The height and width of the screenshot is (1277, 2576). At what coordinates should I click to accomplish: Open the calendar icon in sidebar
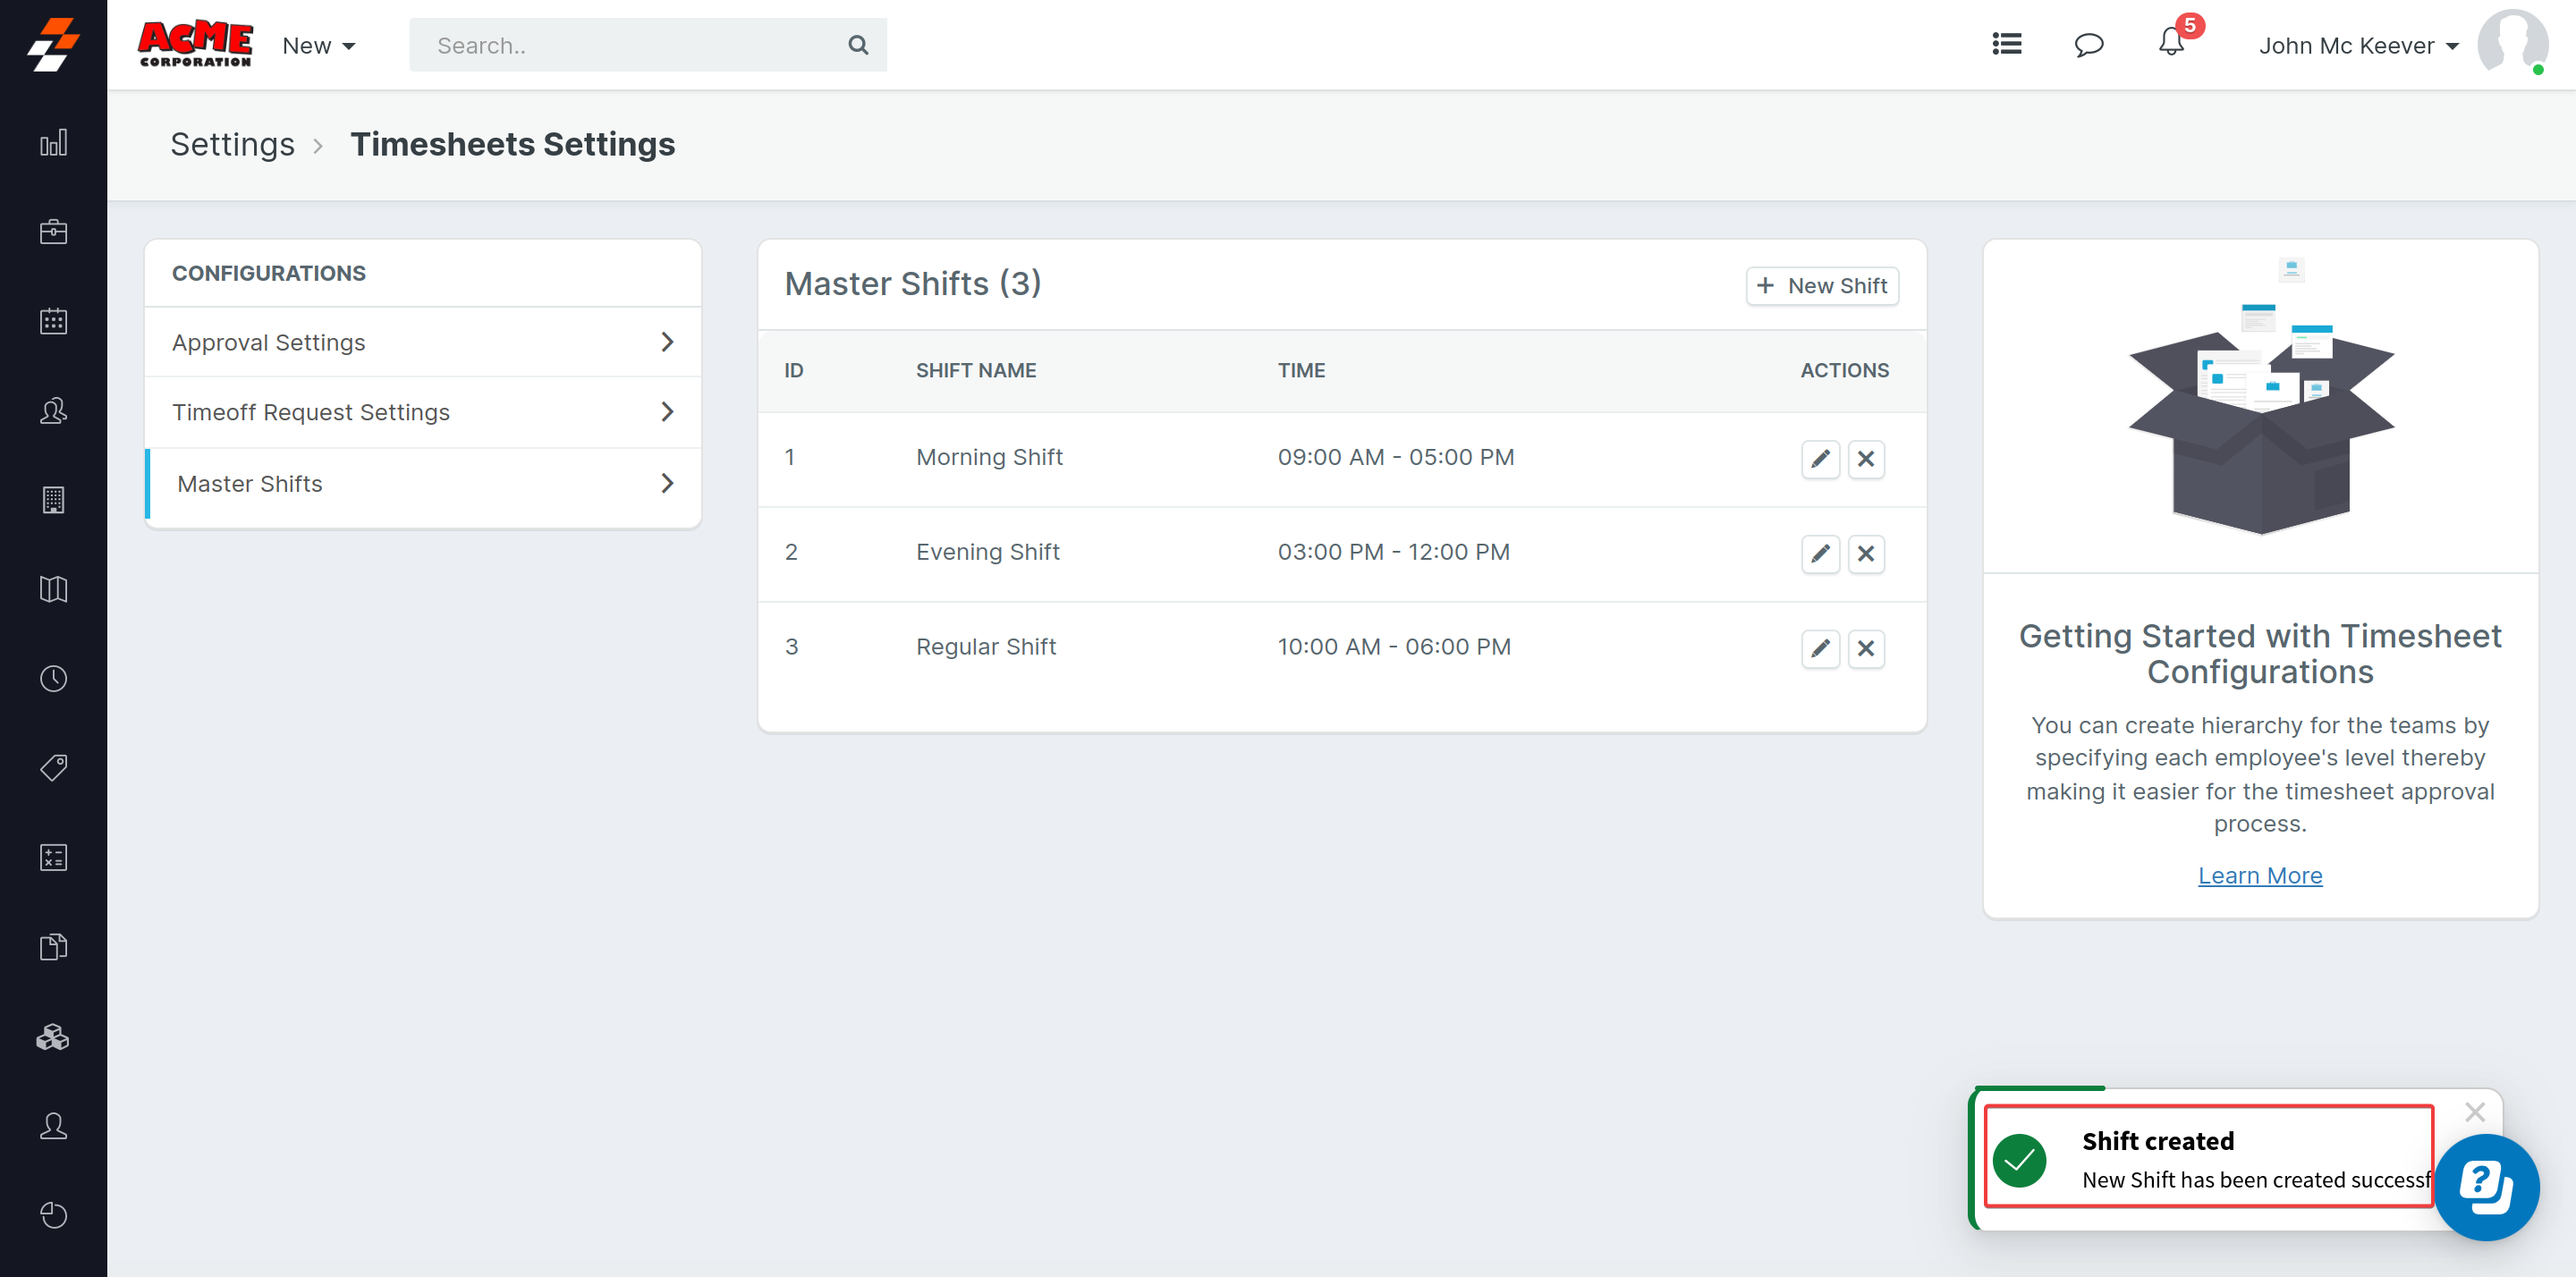pos(53,321)
